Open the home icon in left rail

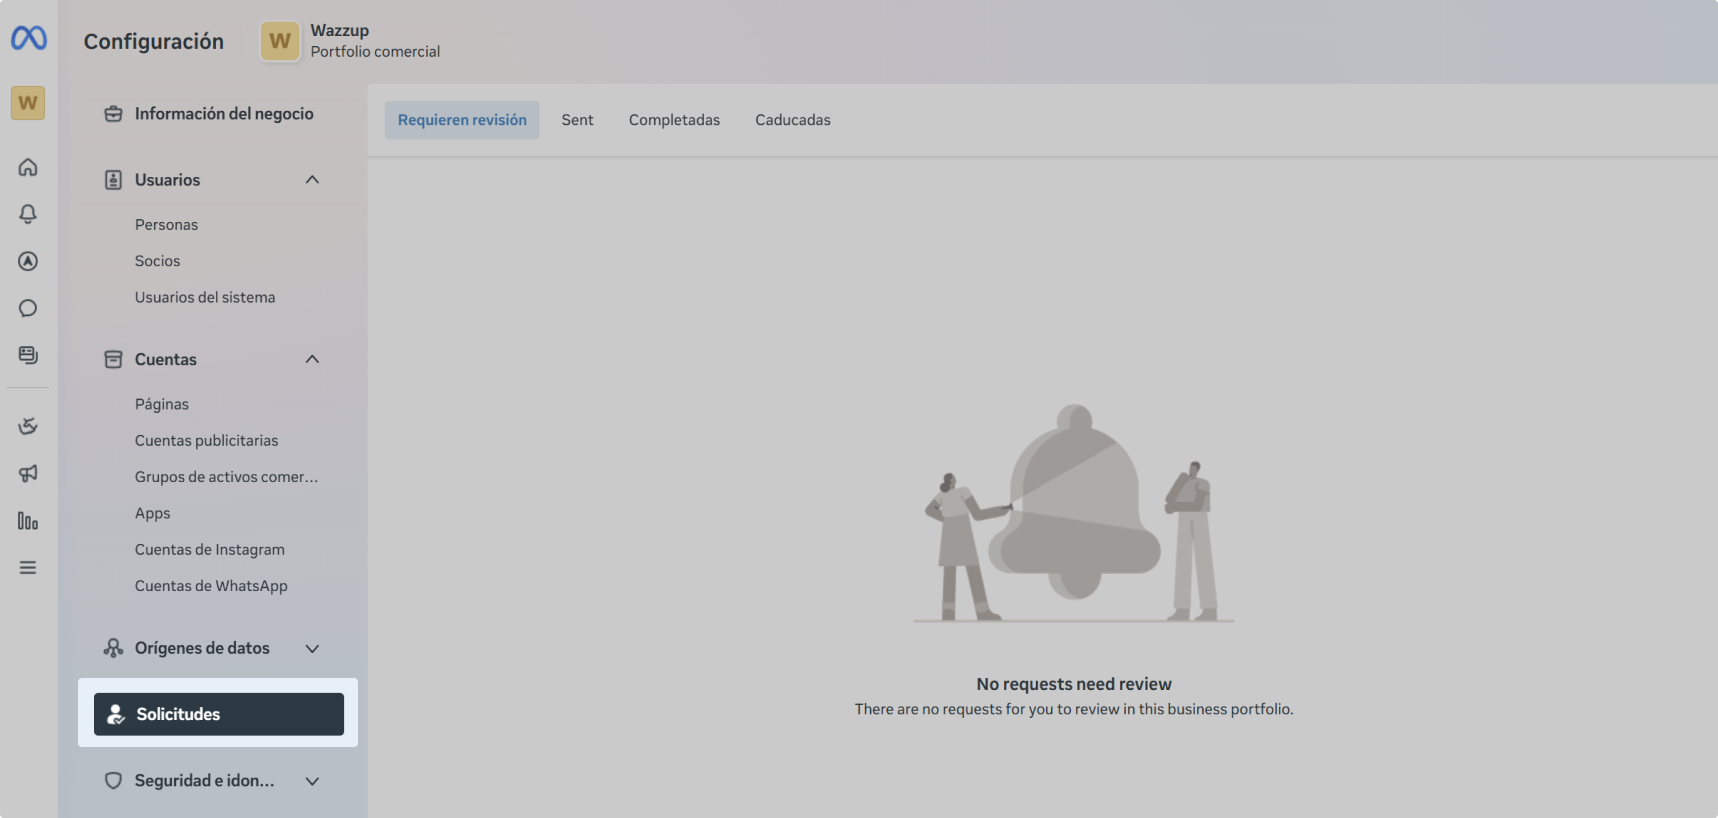click(28, 167)
